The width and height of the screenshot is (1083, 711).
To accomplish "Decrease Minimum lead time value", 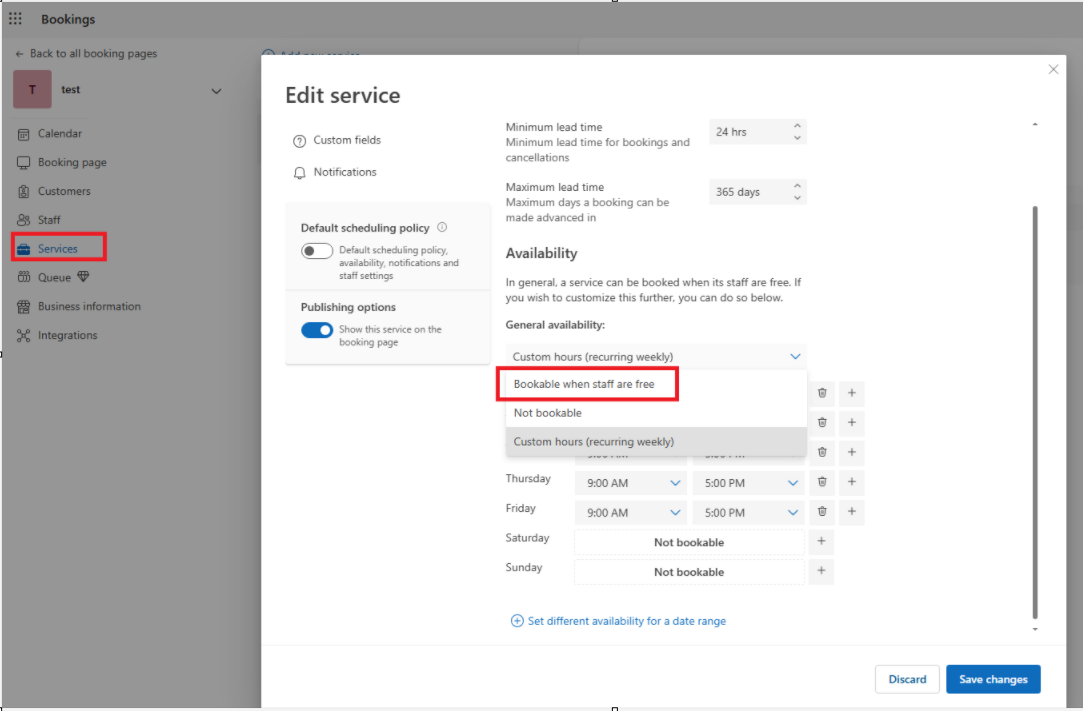I will point(797,138).
